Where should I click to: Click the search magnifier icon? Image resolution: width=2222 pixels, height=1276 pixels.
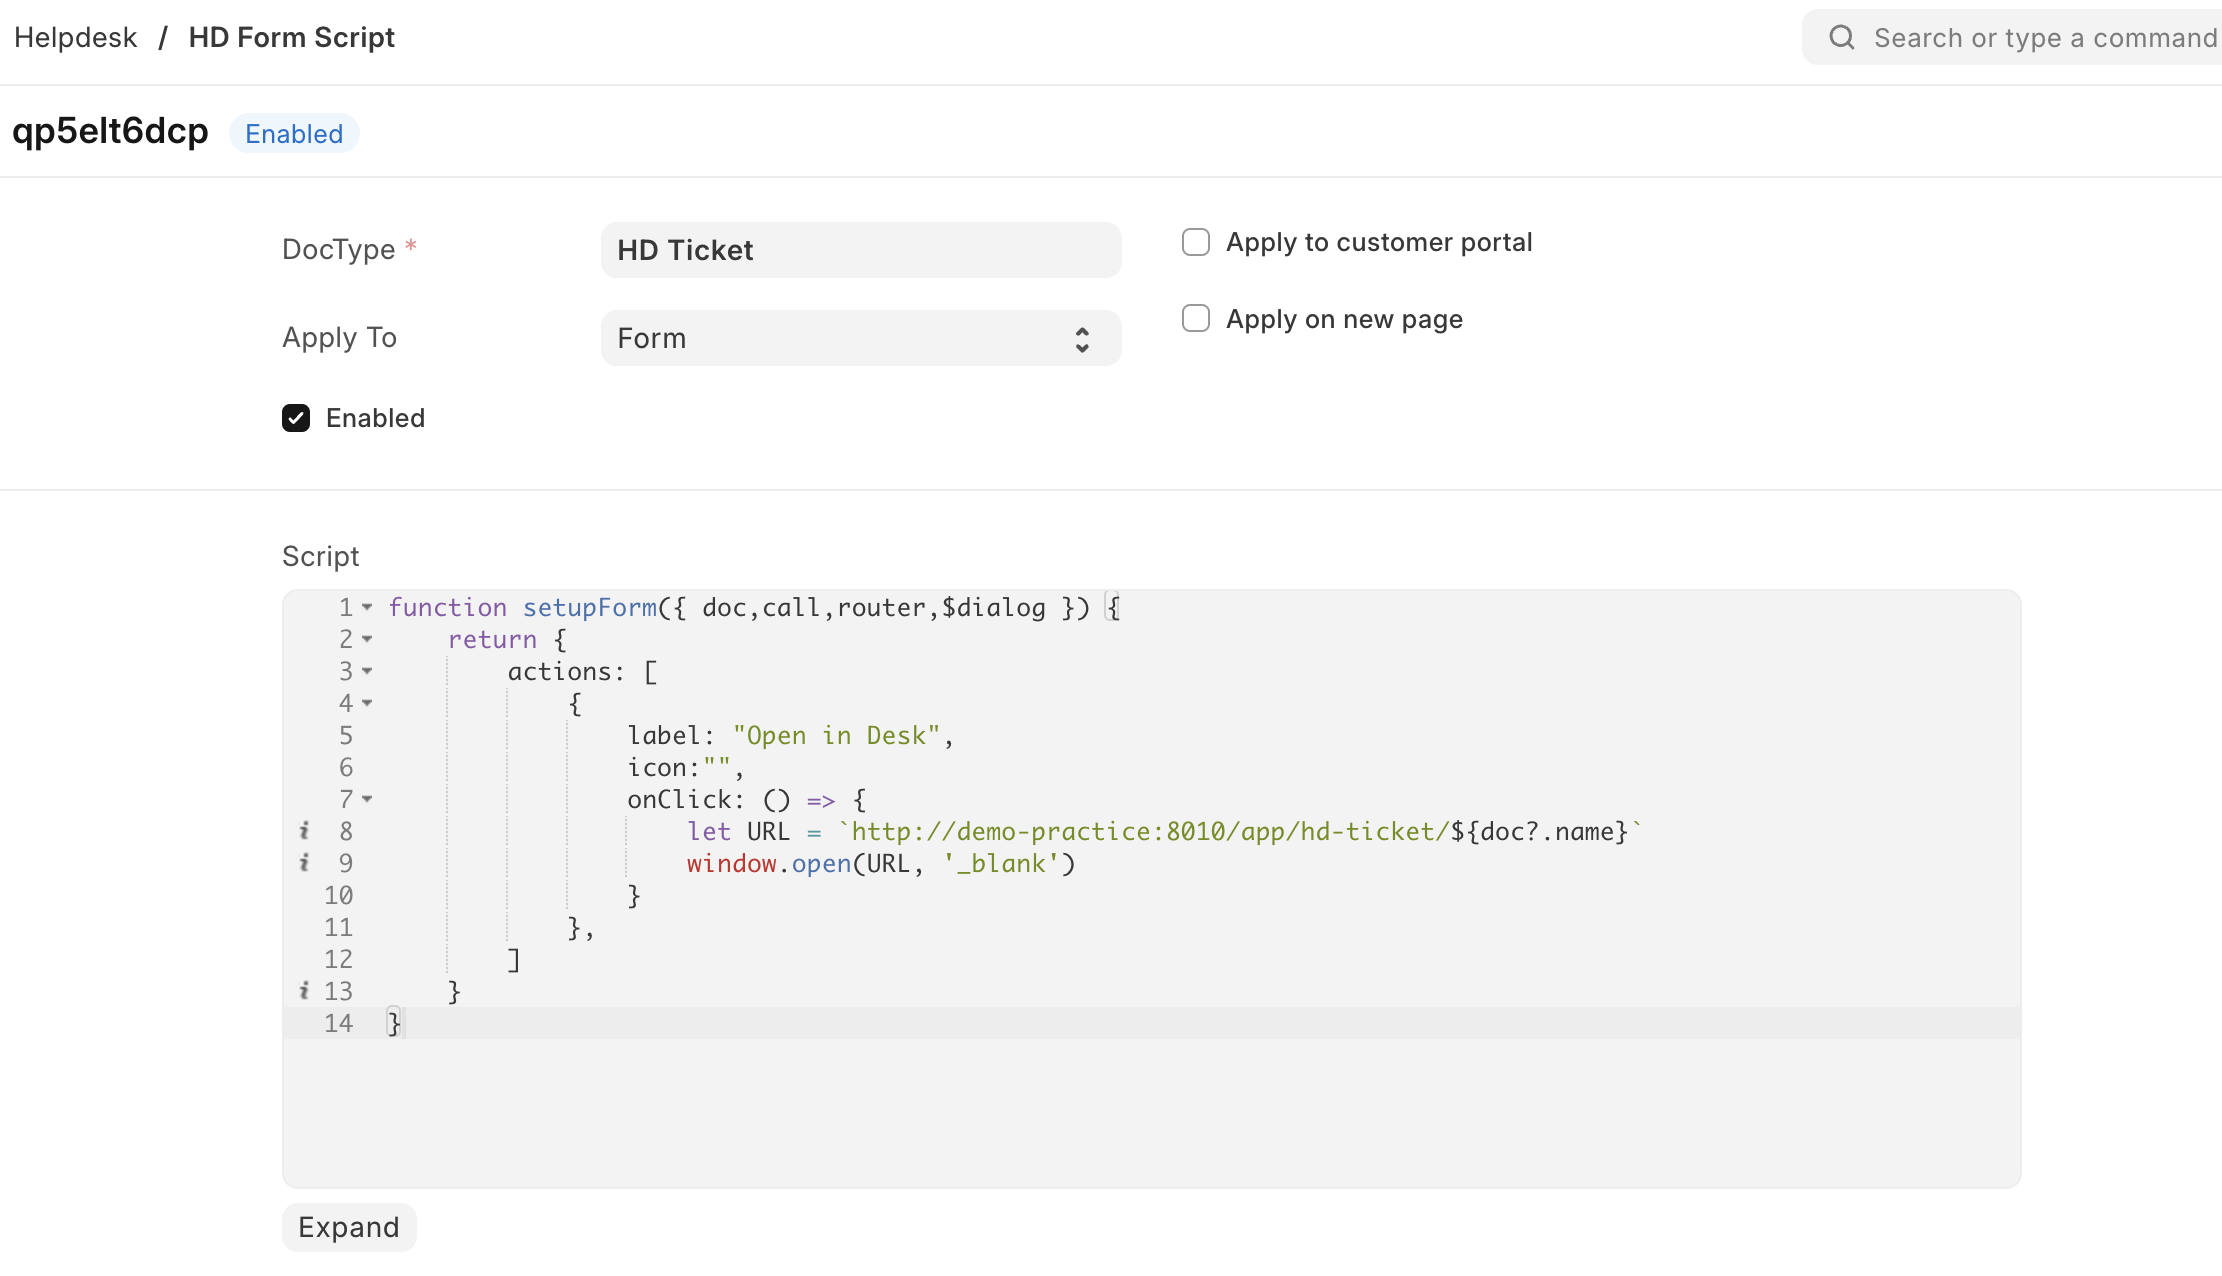click(x=1841, y=38)
